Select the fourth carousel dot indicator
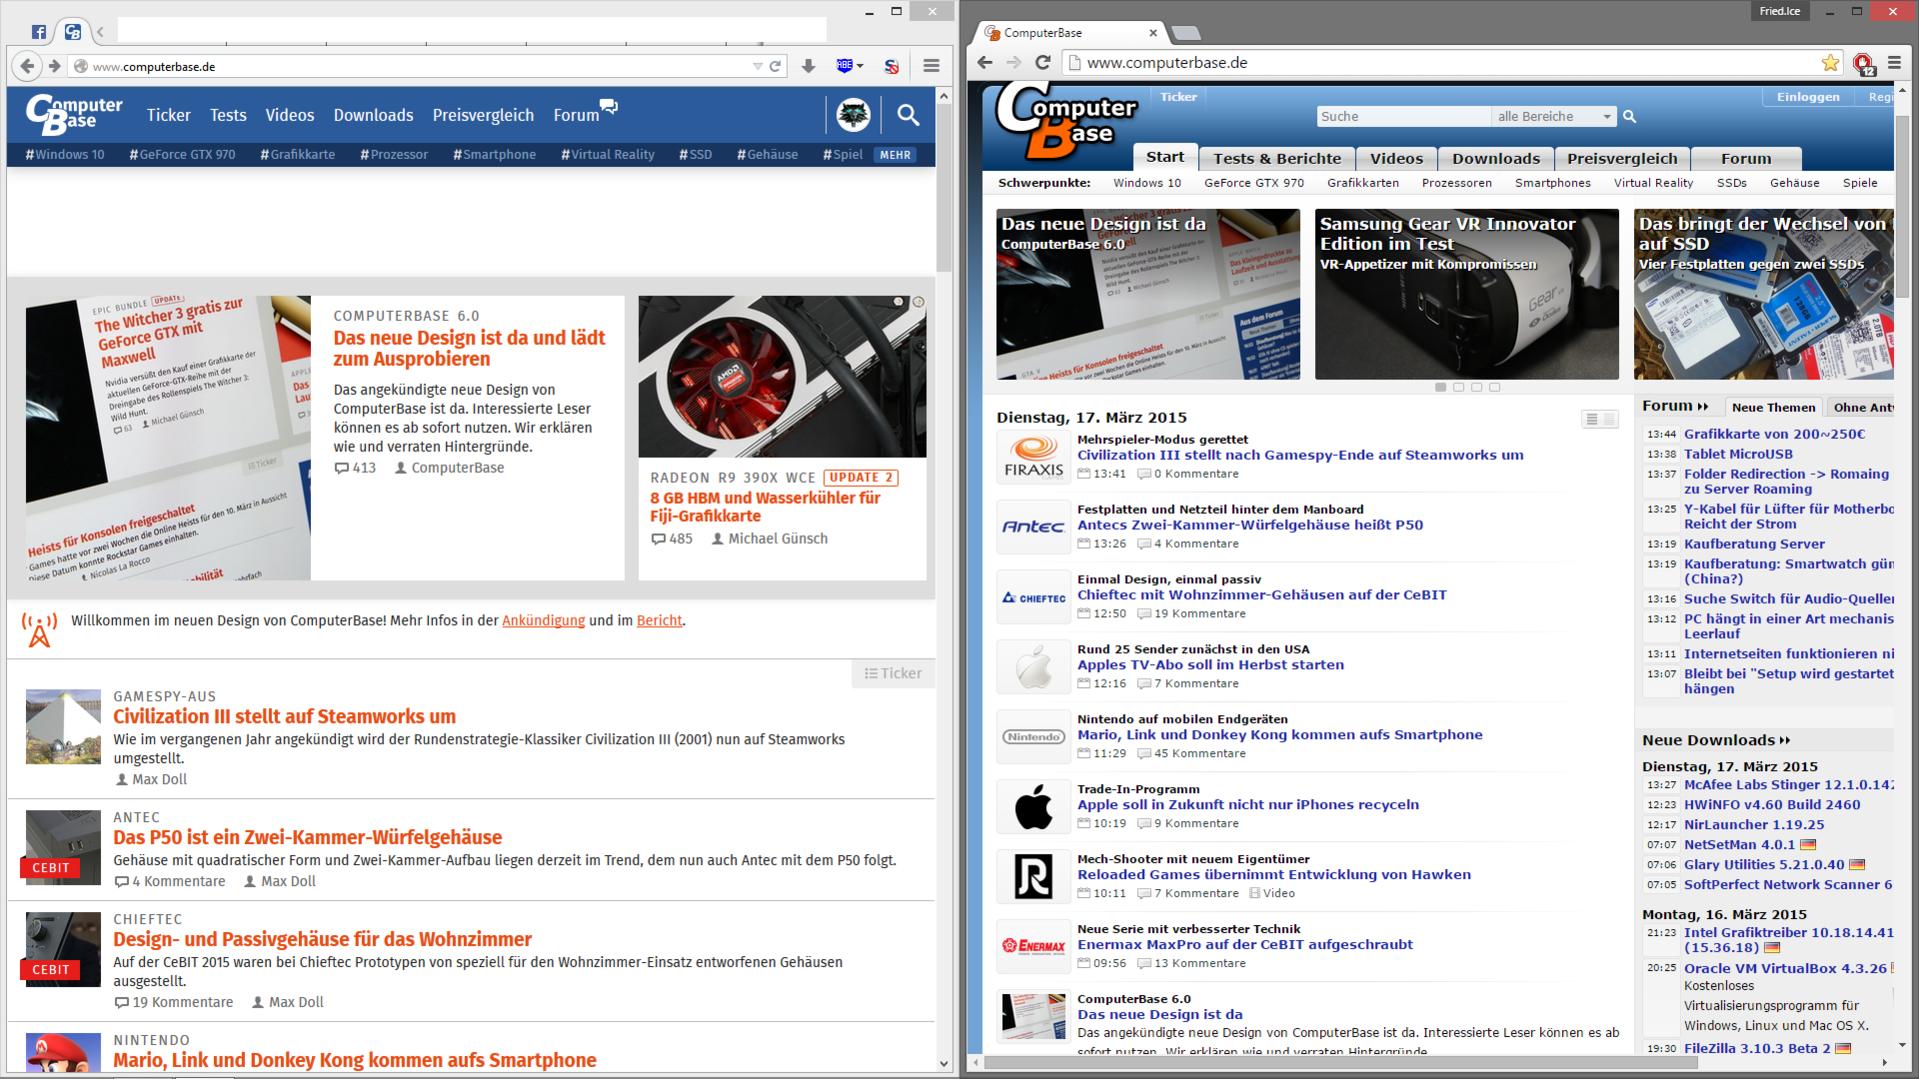This screenshot has height=1079, width=1919. [1495, 387]
